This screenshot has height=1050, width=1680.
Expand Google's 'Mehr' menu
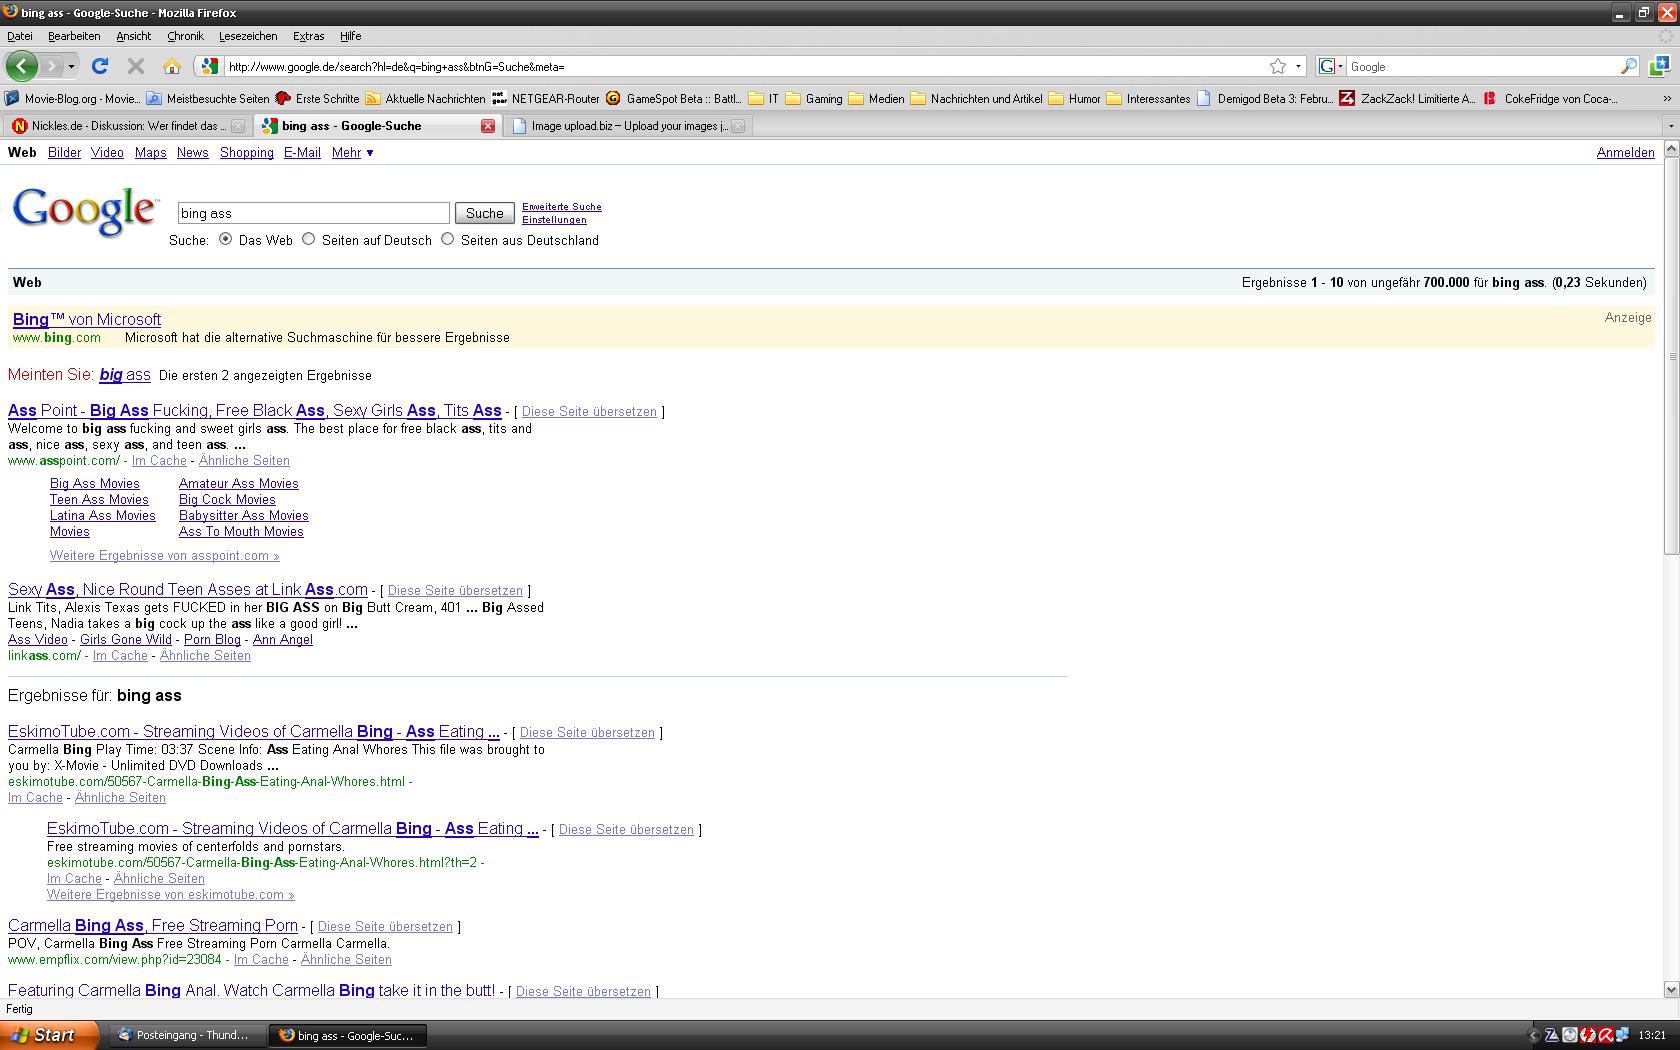pos(353,153)
